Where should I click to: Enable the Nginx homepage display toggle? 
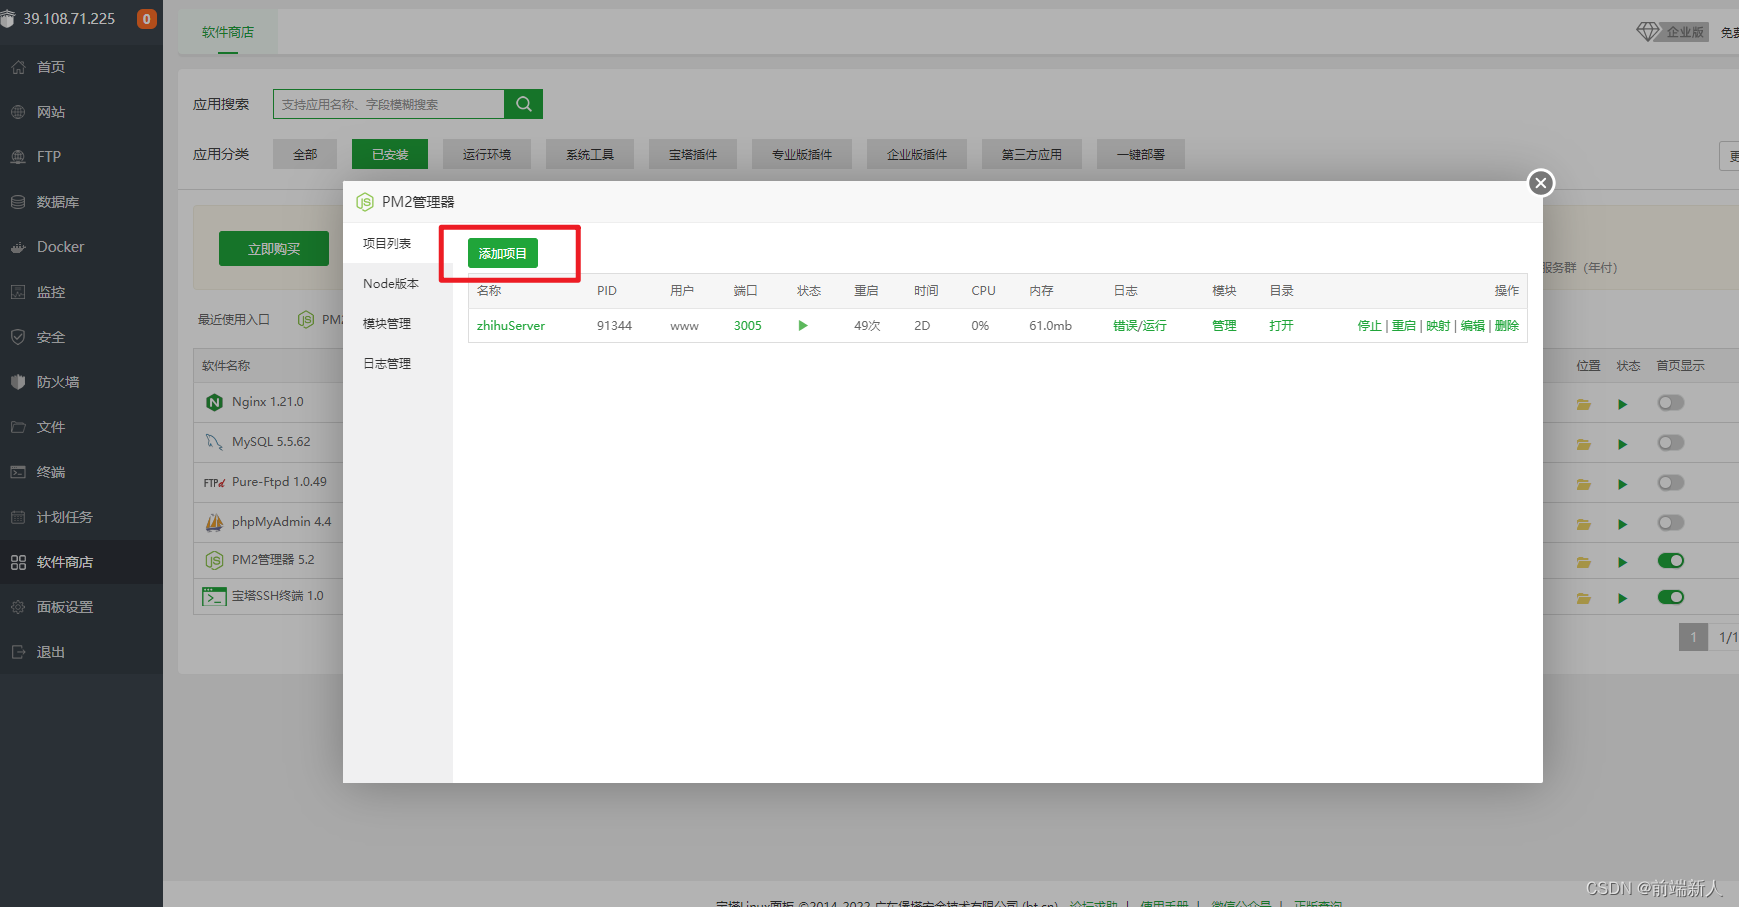click(x=1670, y=403)
